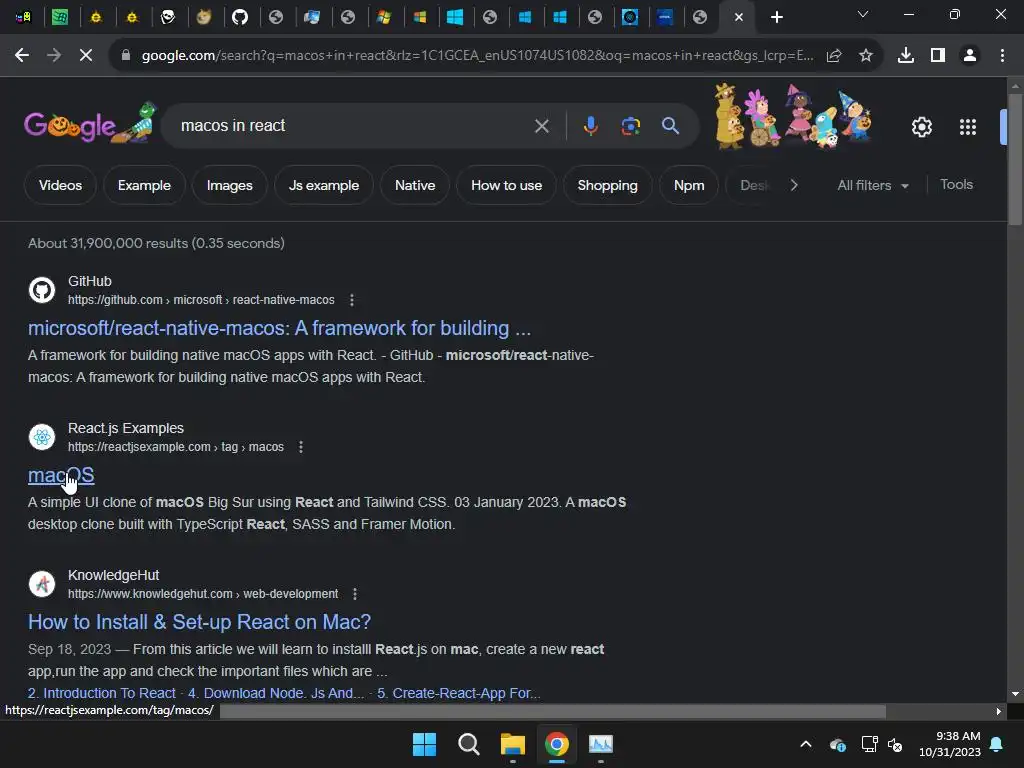
Task: Show more filter chips arrow
Action: click(x=793, y=185)
